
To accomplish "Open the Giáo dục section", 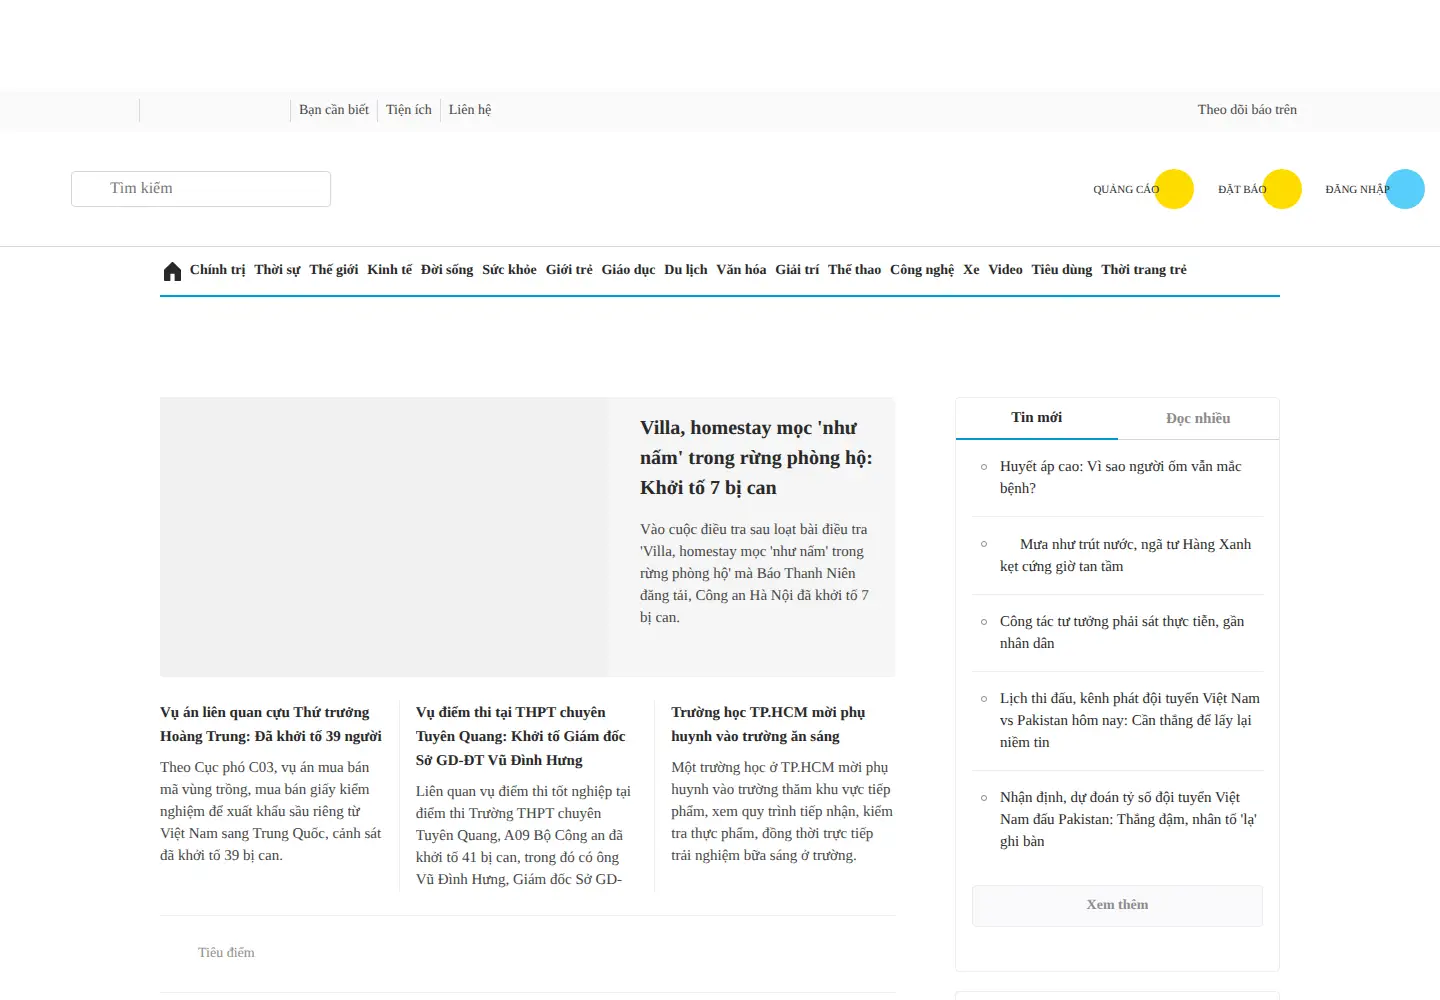I will (x=628, y=270).
